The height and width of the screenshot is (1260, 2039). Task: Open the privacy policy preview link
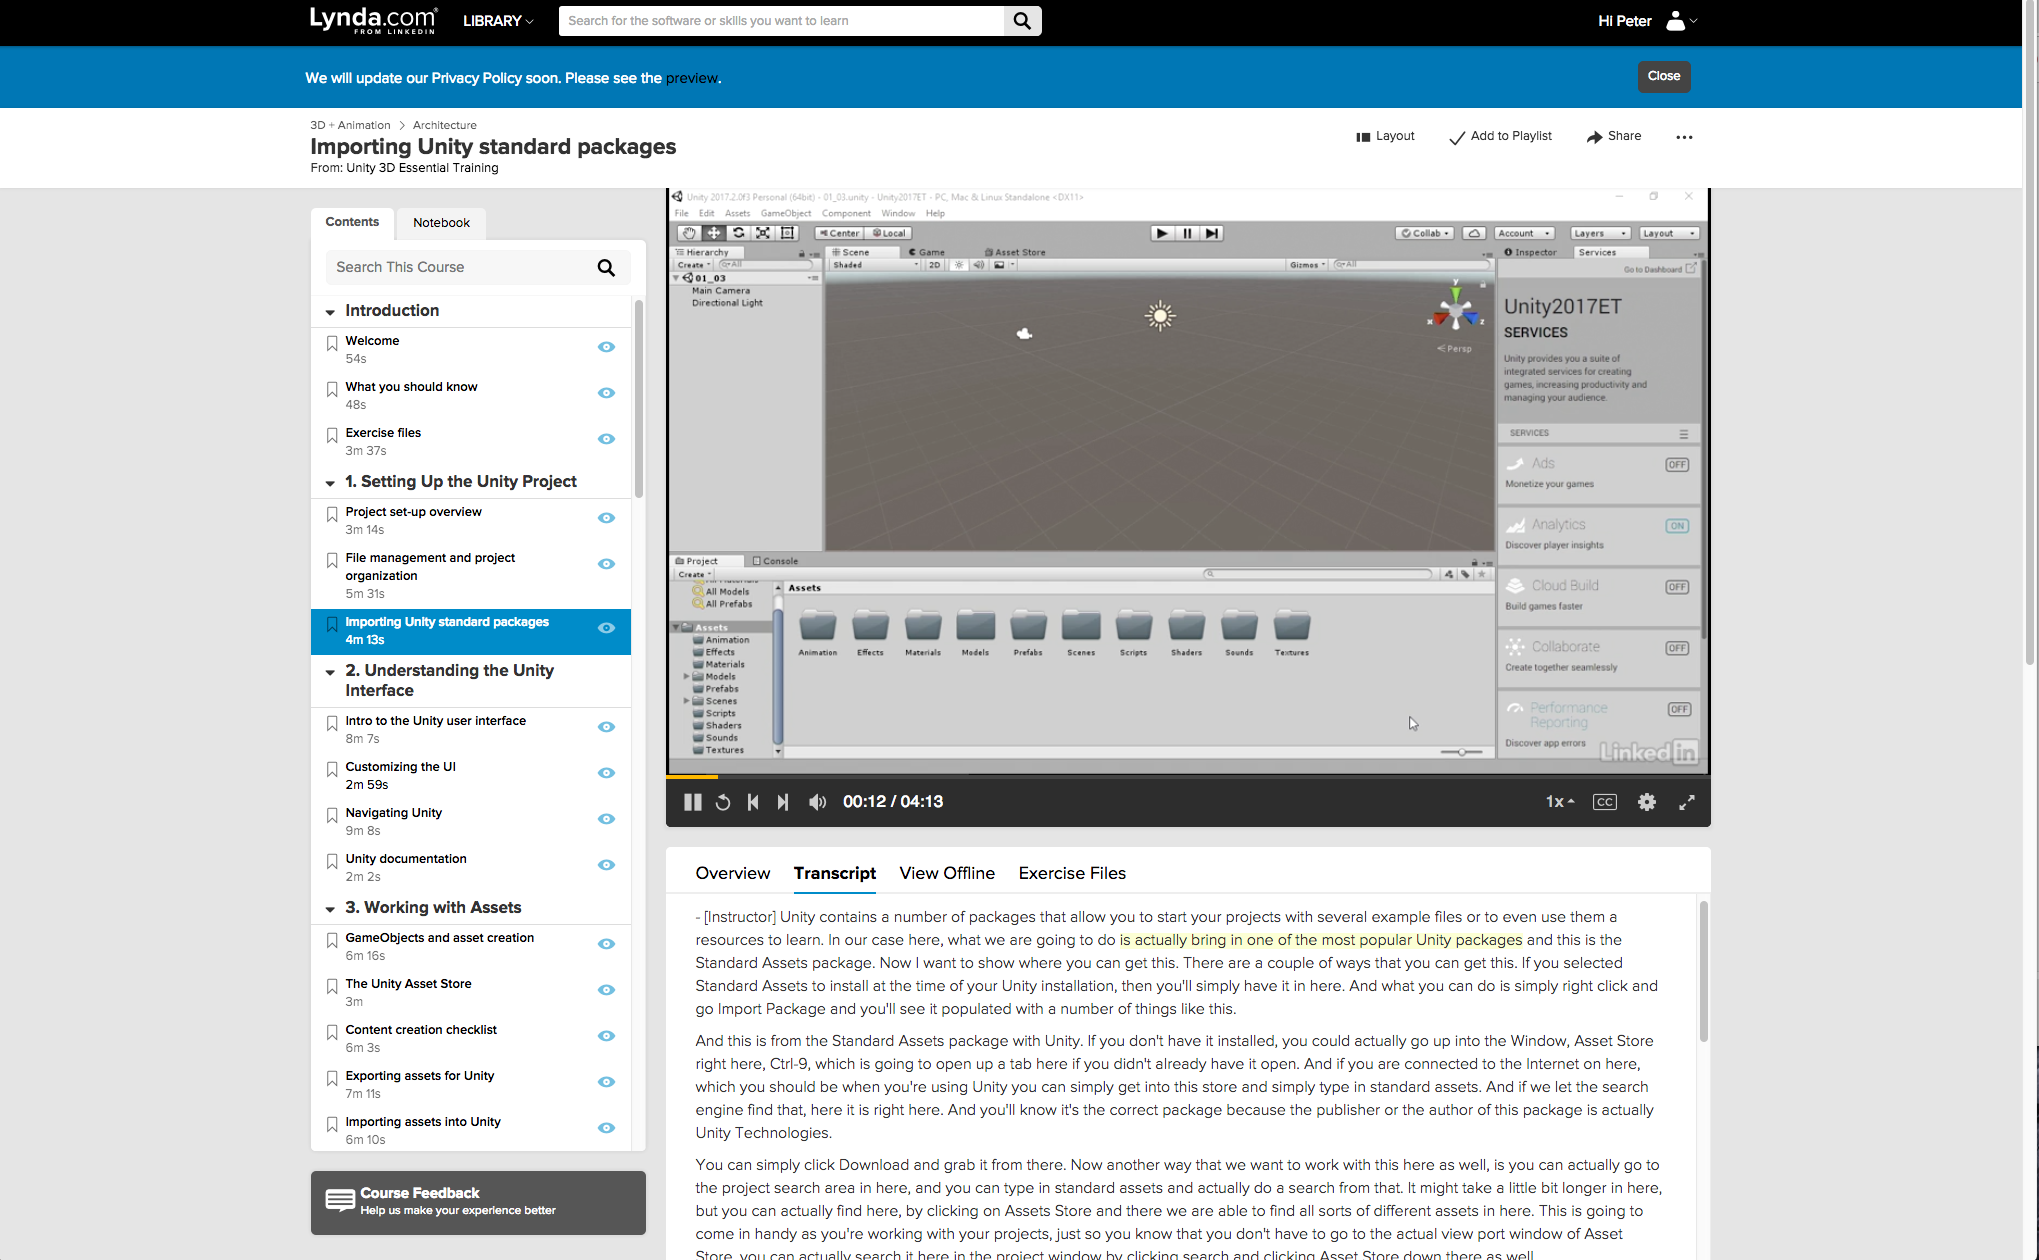tap(691, 78)
